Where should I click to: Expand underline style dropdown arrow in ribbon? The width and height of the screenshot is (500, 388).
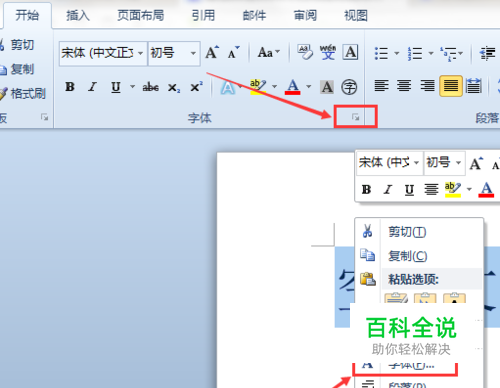point(132,87)
